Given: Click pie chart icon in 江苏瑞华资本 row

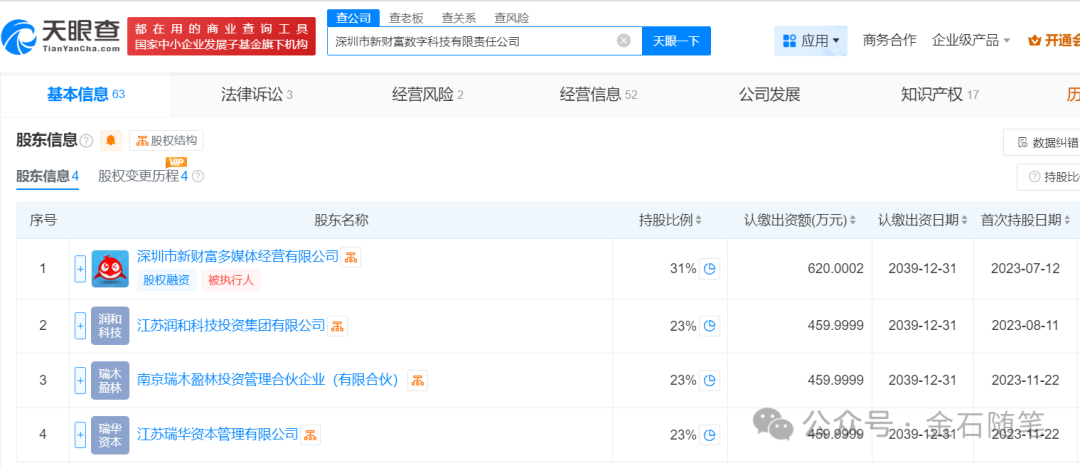Looking at the screenshot, I should (710, 435).
